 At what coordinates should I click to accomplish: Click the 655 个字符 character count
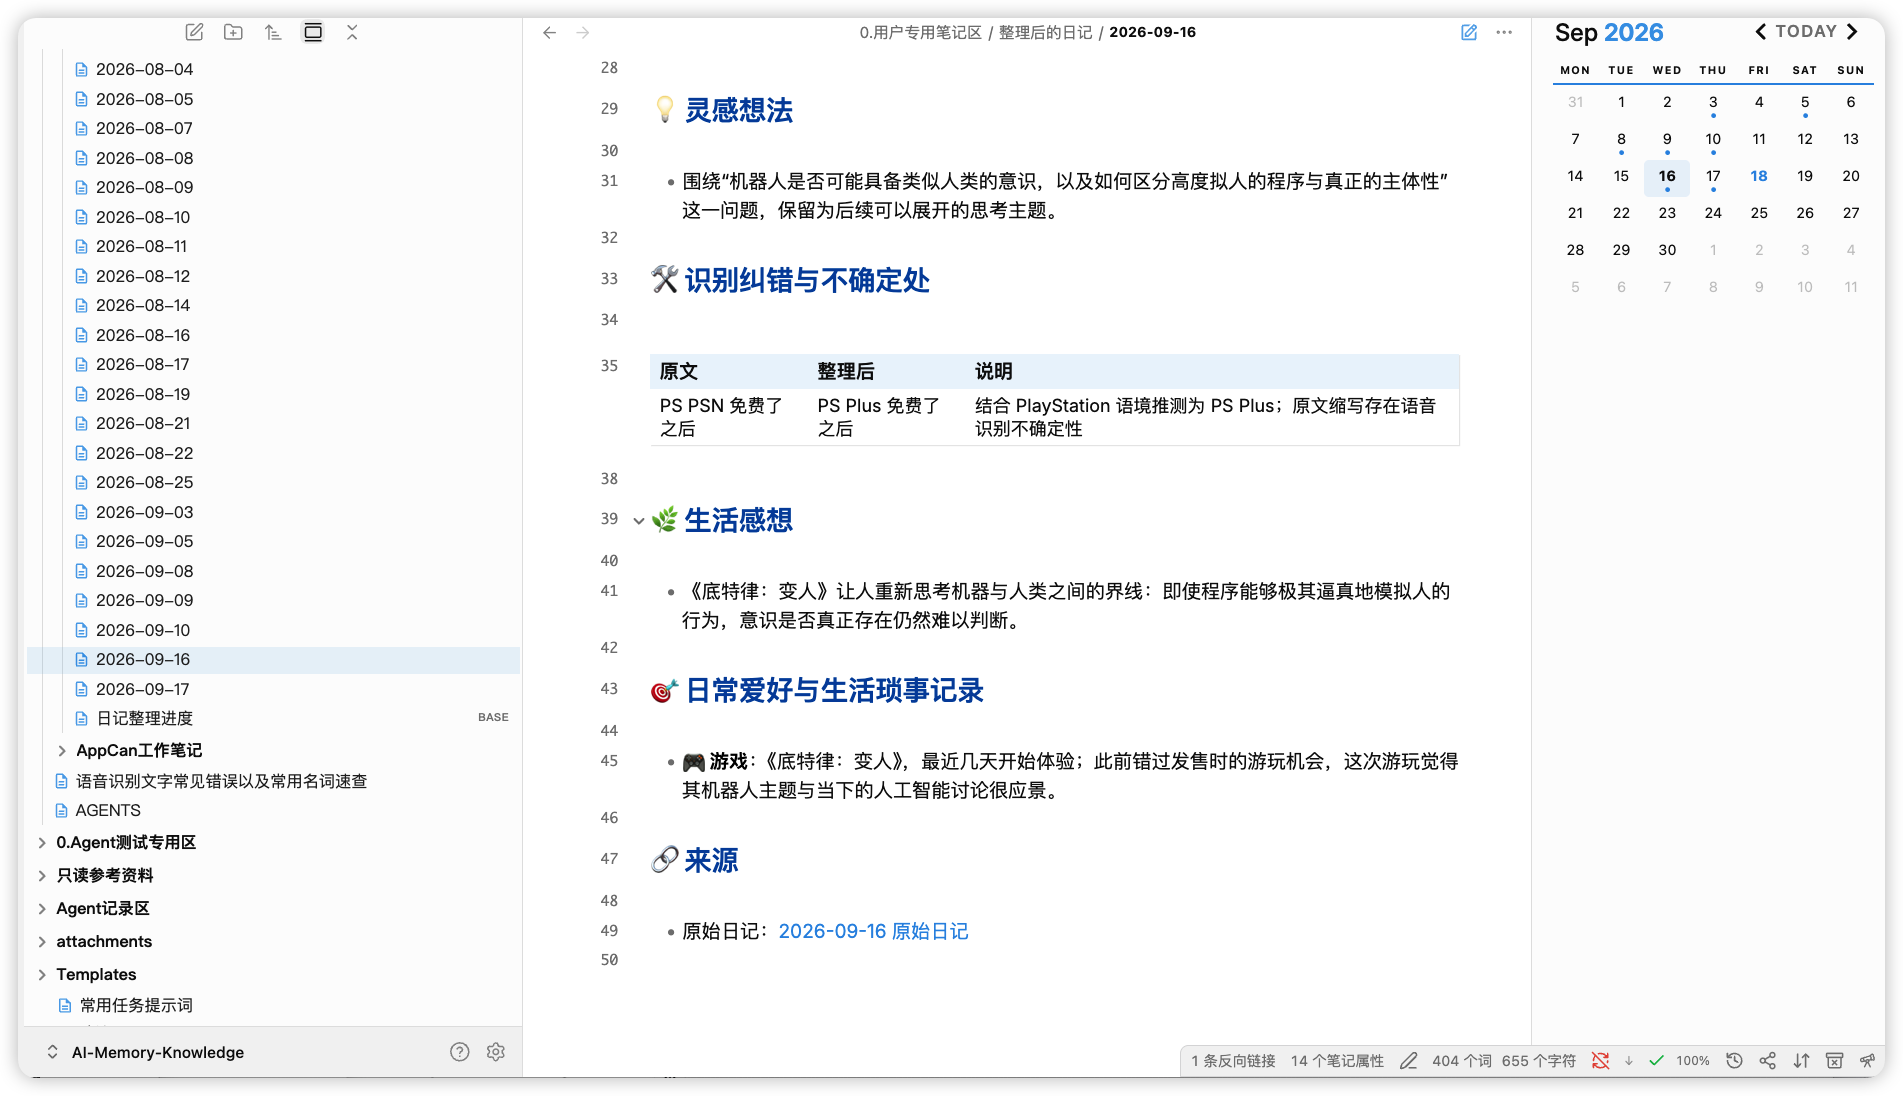pyautogui.click(x=1538, y=1060)
